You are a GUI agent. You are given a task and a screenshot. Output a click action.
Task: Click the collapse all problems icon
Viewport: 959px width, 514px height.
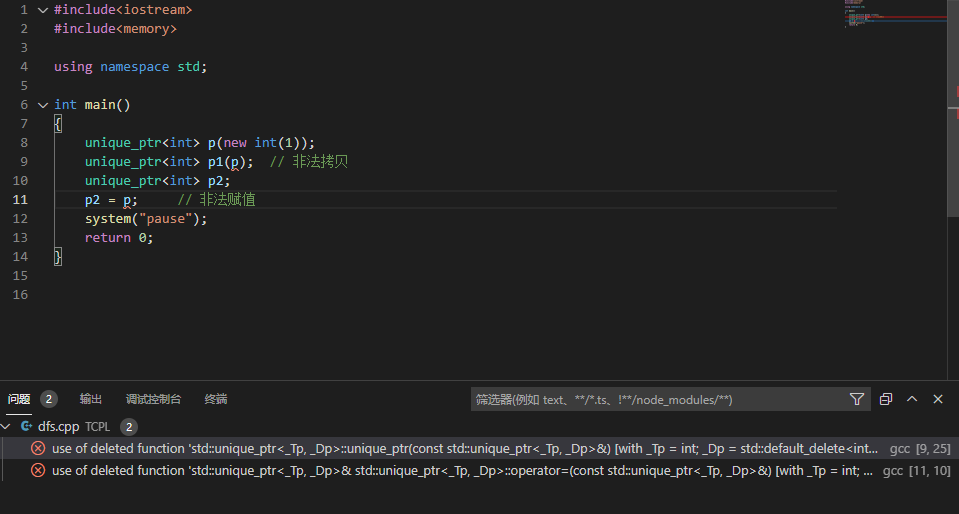(x=886, y=400)
